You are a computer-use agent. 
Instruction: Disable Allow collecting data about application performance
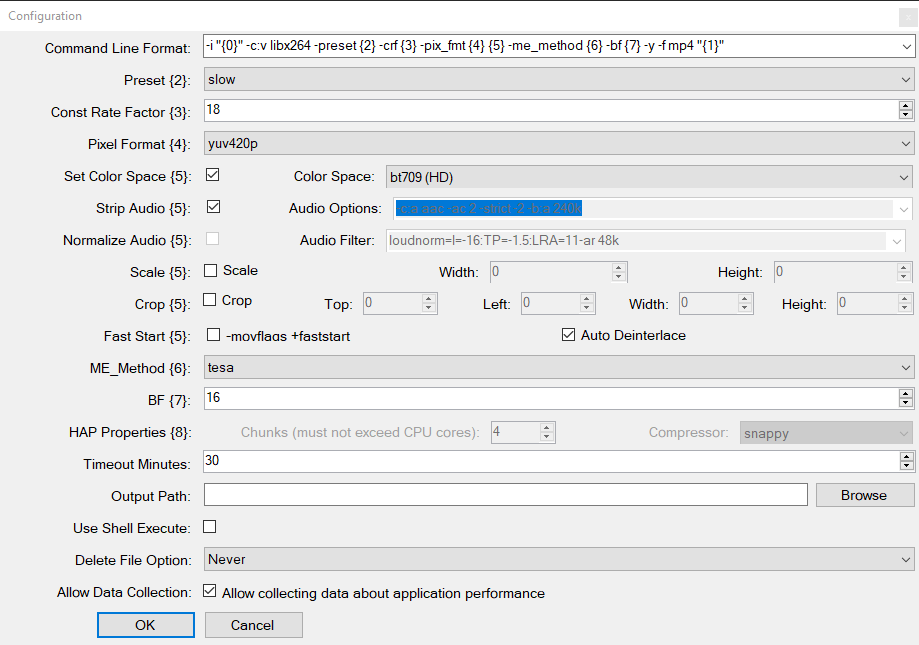pos(210,592)
